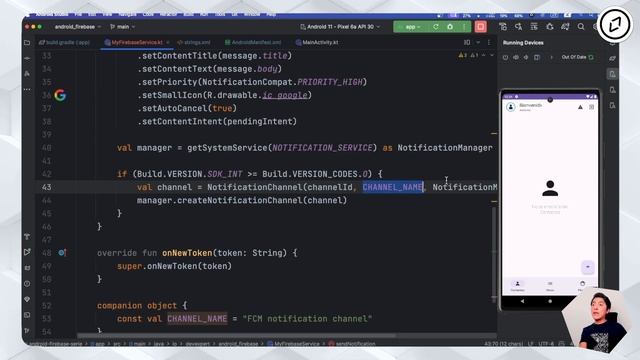
Task: Open the editor tab bar options dots
Action: pos(489,42)
